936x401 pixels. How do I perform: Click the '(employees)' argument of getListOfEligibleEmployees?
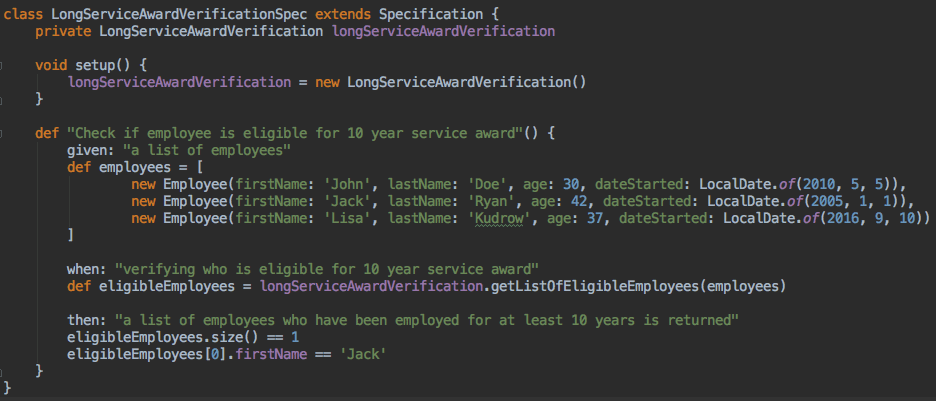point(743,286)
